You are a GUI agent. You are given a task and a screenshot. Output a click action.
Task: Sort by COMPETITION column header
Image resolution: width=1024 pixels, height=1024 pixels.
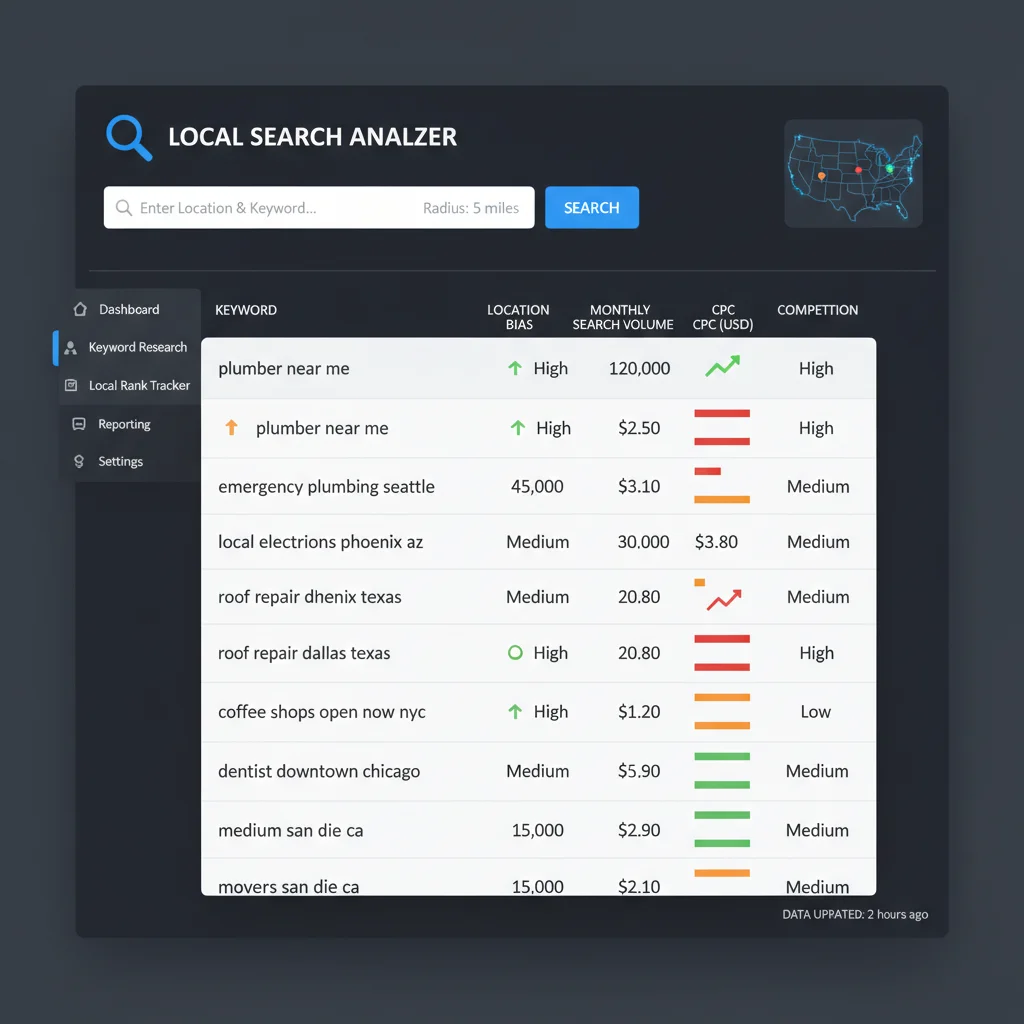click(817, 310)
